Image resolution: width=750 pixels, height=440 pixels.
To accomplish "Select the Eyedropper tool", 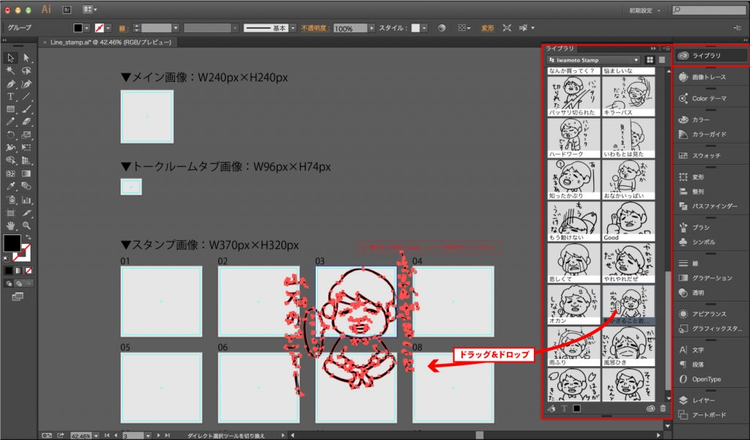I will click(11, 187).
